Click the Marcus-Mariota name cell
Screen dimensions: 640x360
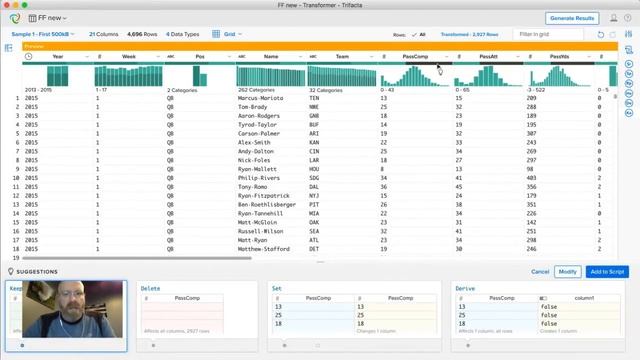click(x=260, y=98)
